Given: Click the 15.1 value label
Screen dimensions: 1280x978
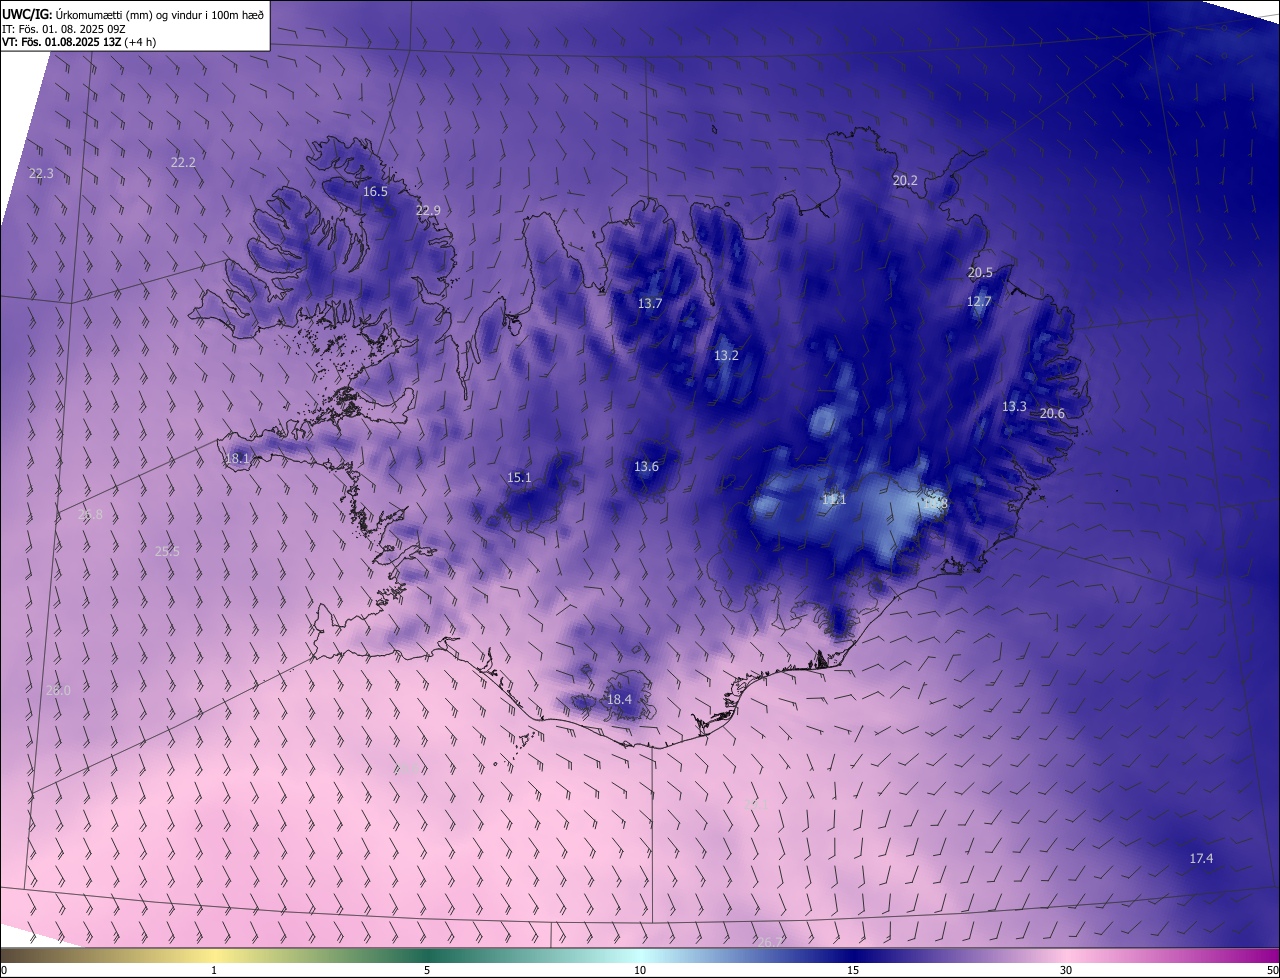Looking at the screenshot, I should point(519,477).
